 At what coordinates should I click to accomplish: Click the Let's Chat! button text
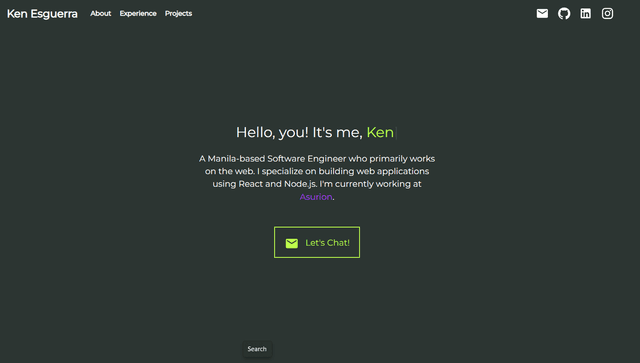pos(327,243)
